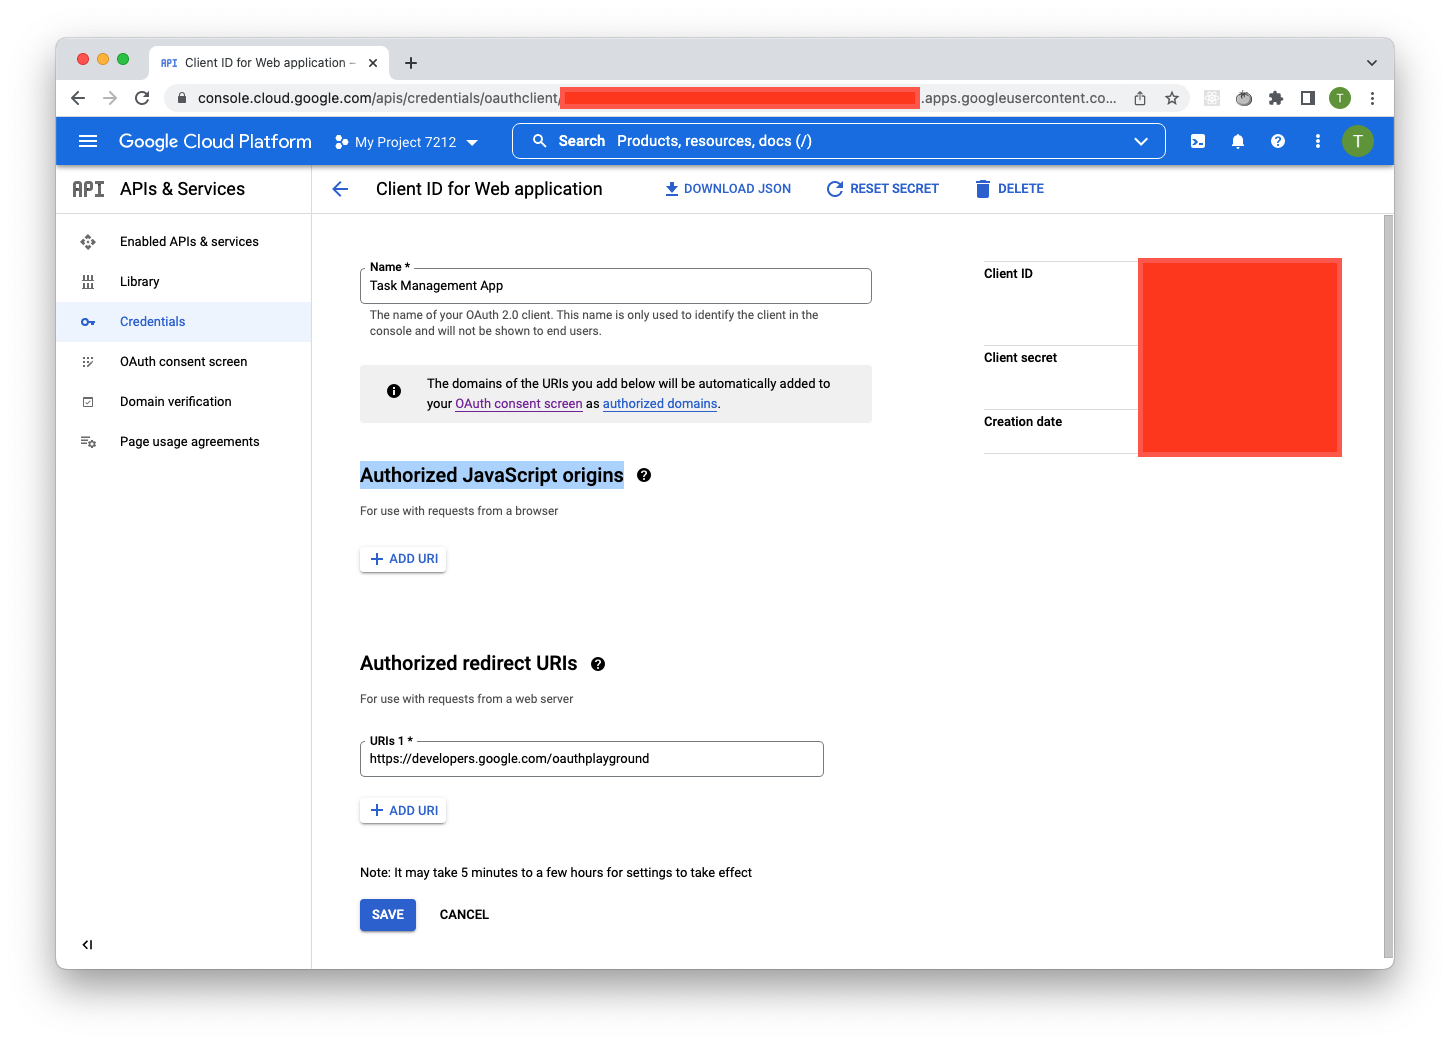
Task: Bookmark this page with the star icon
Action: point(1172,98)
